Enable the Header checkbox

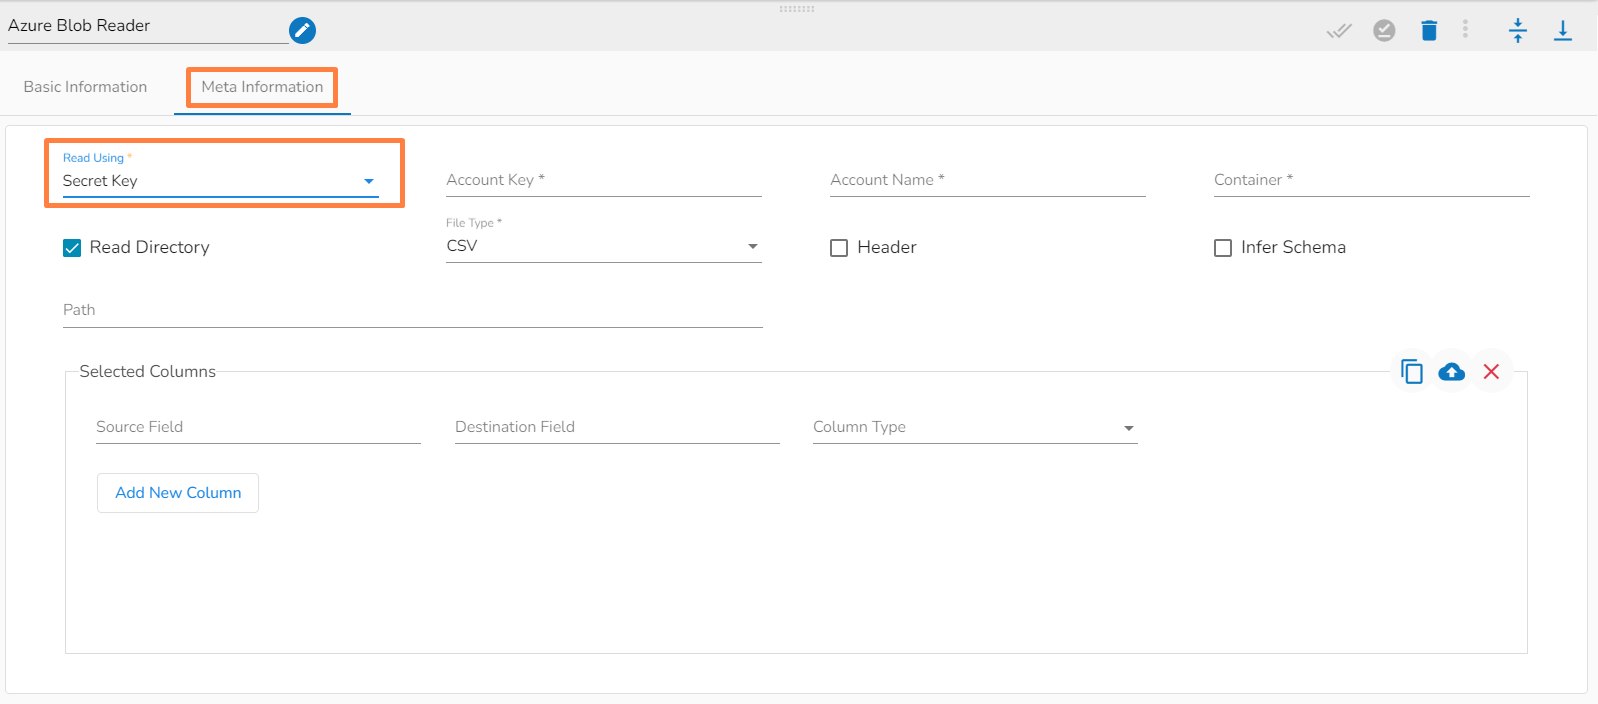(839, 248)
